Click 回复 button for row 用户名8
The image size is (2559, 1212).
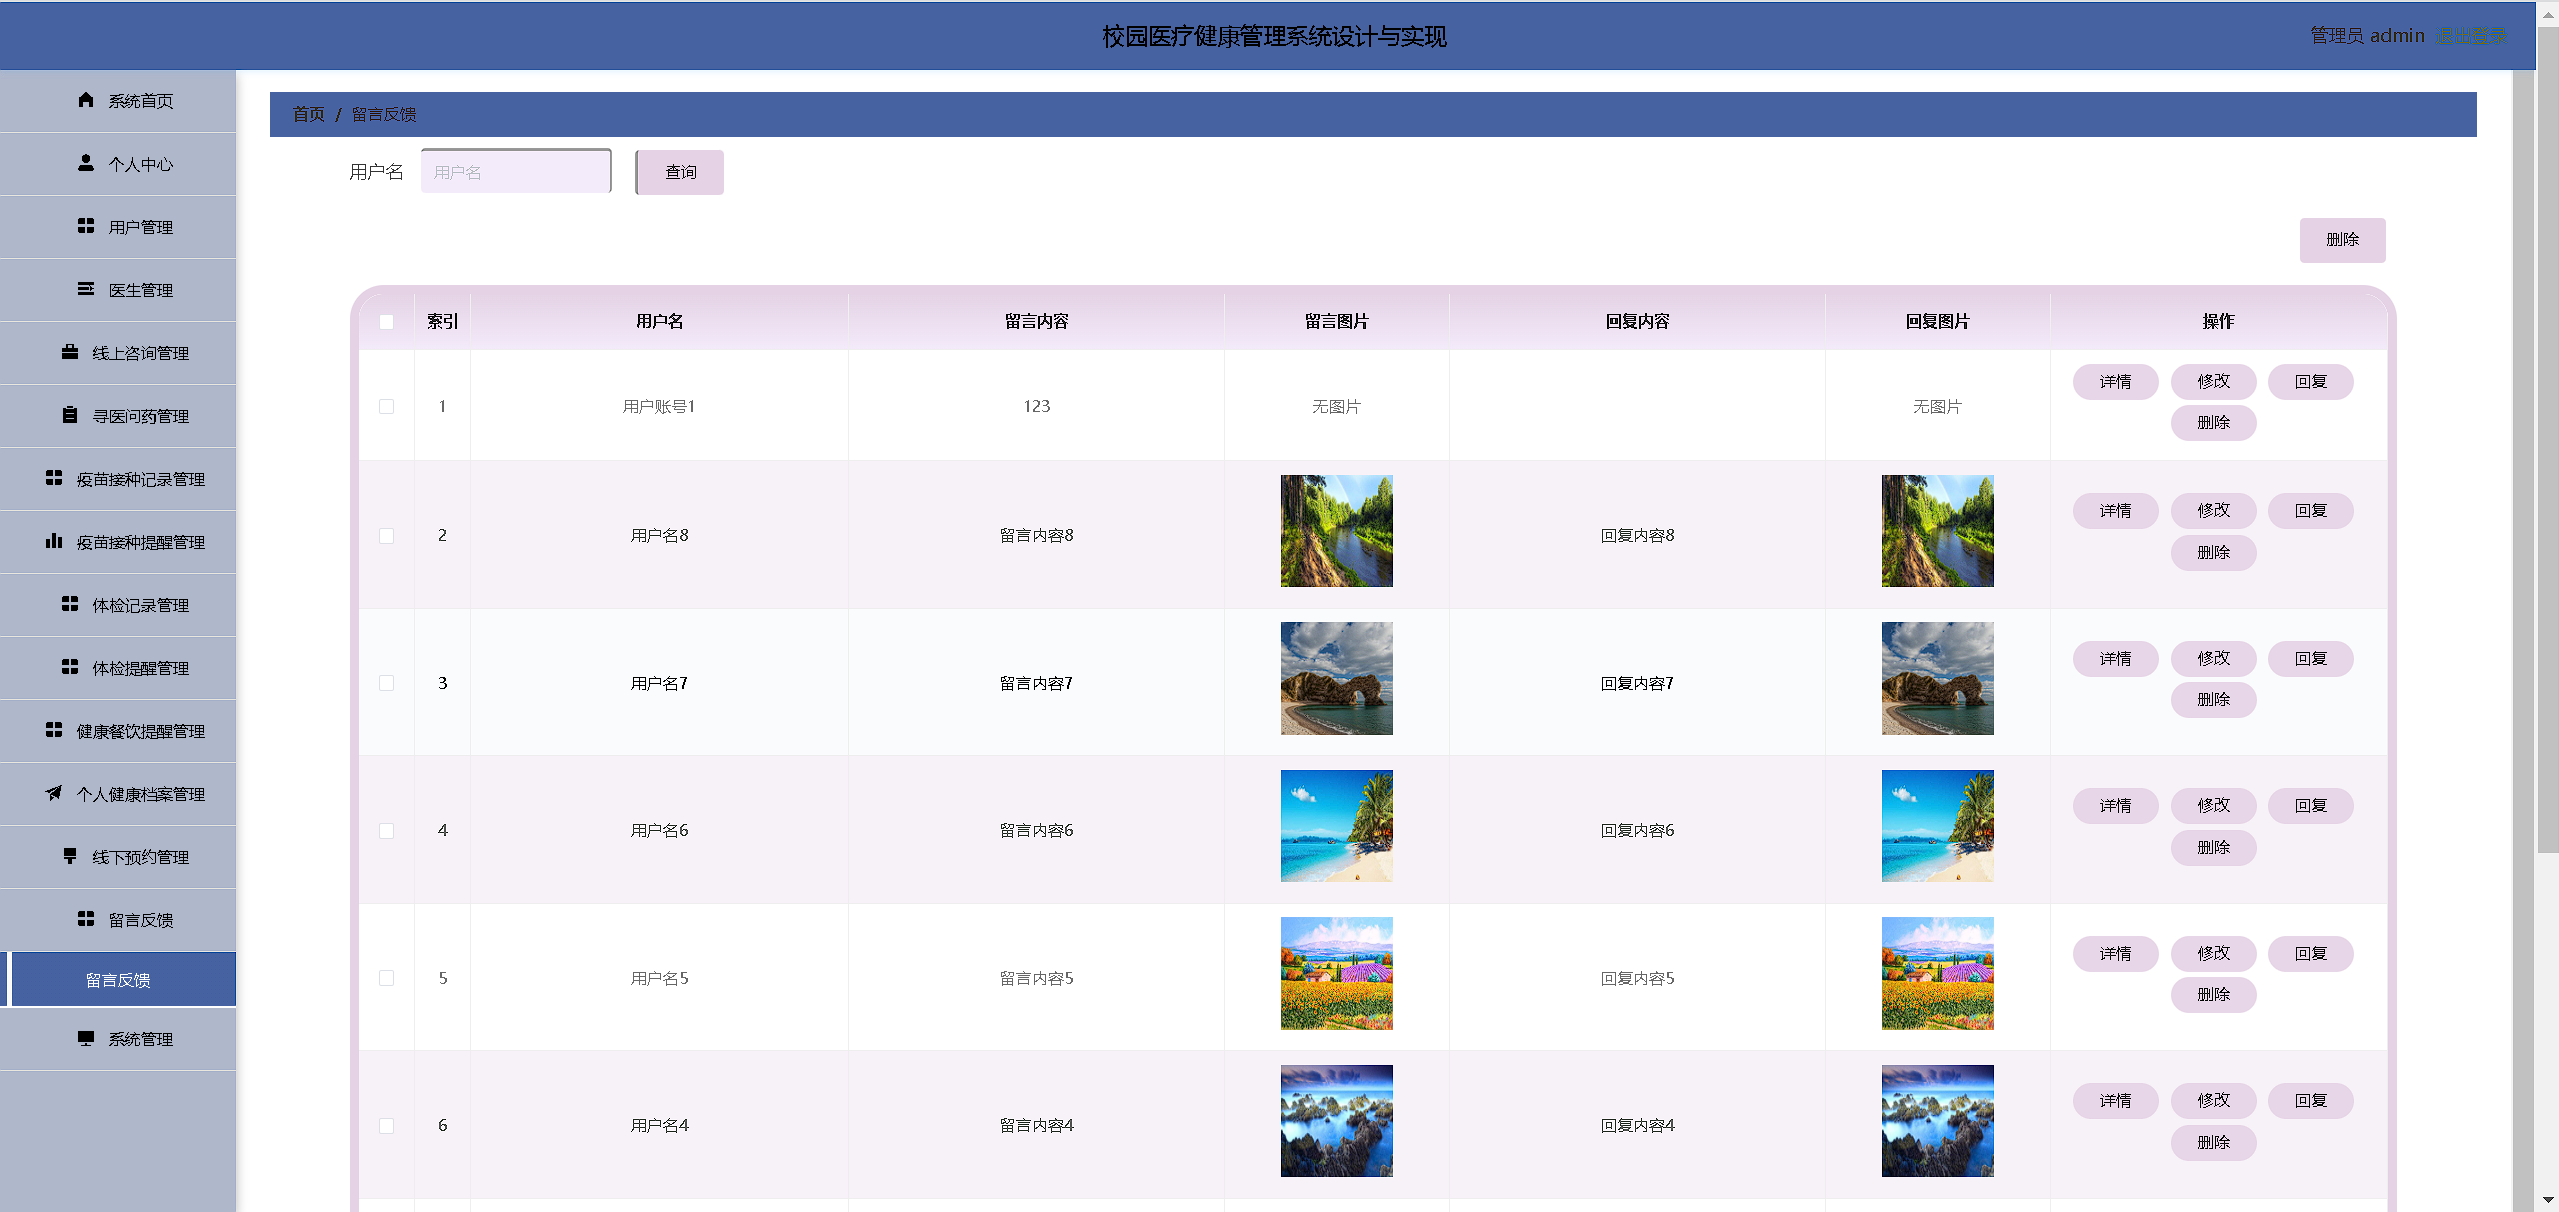[x=2310, y=511]
